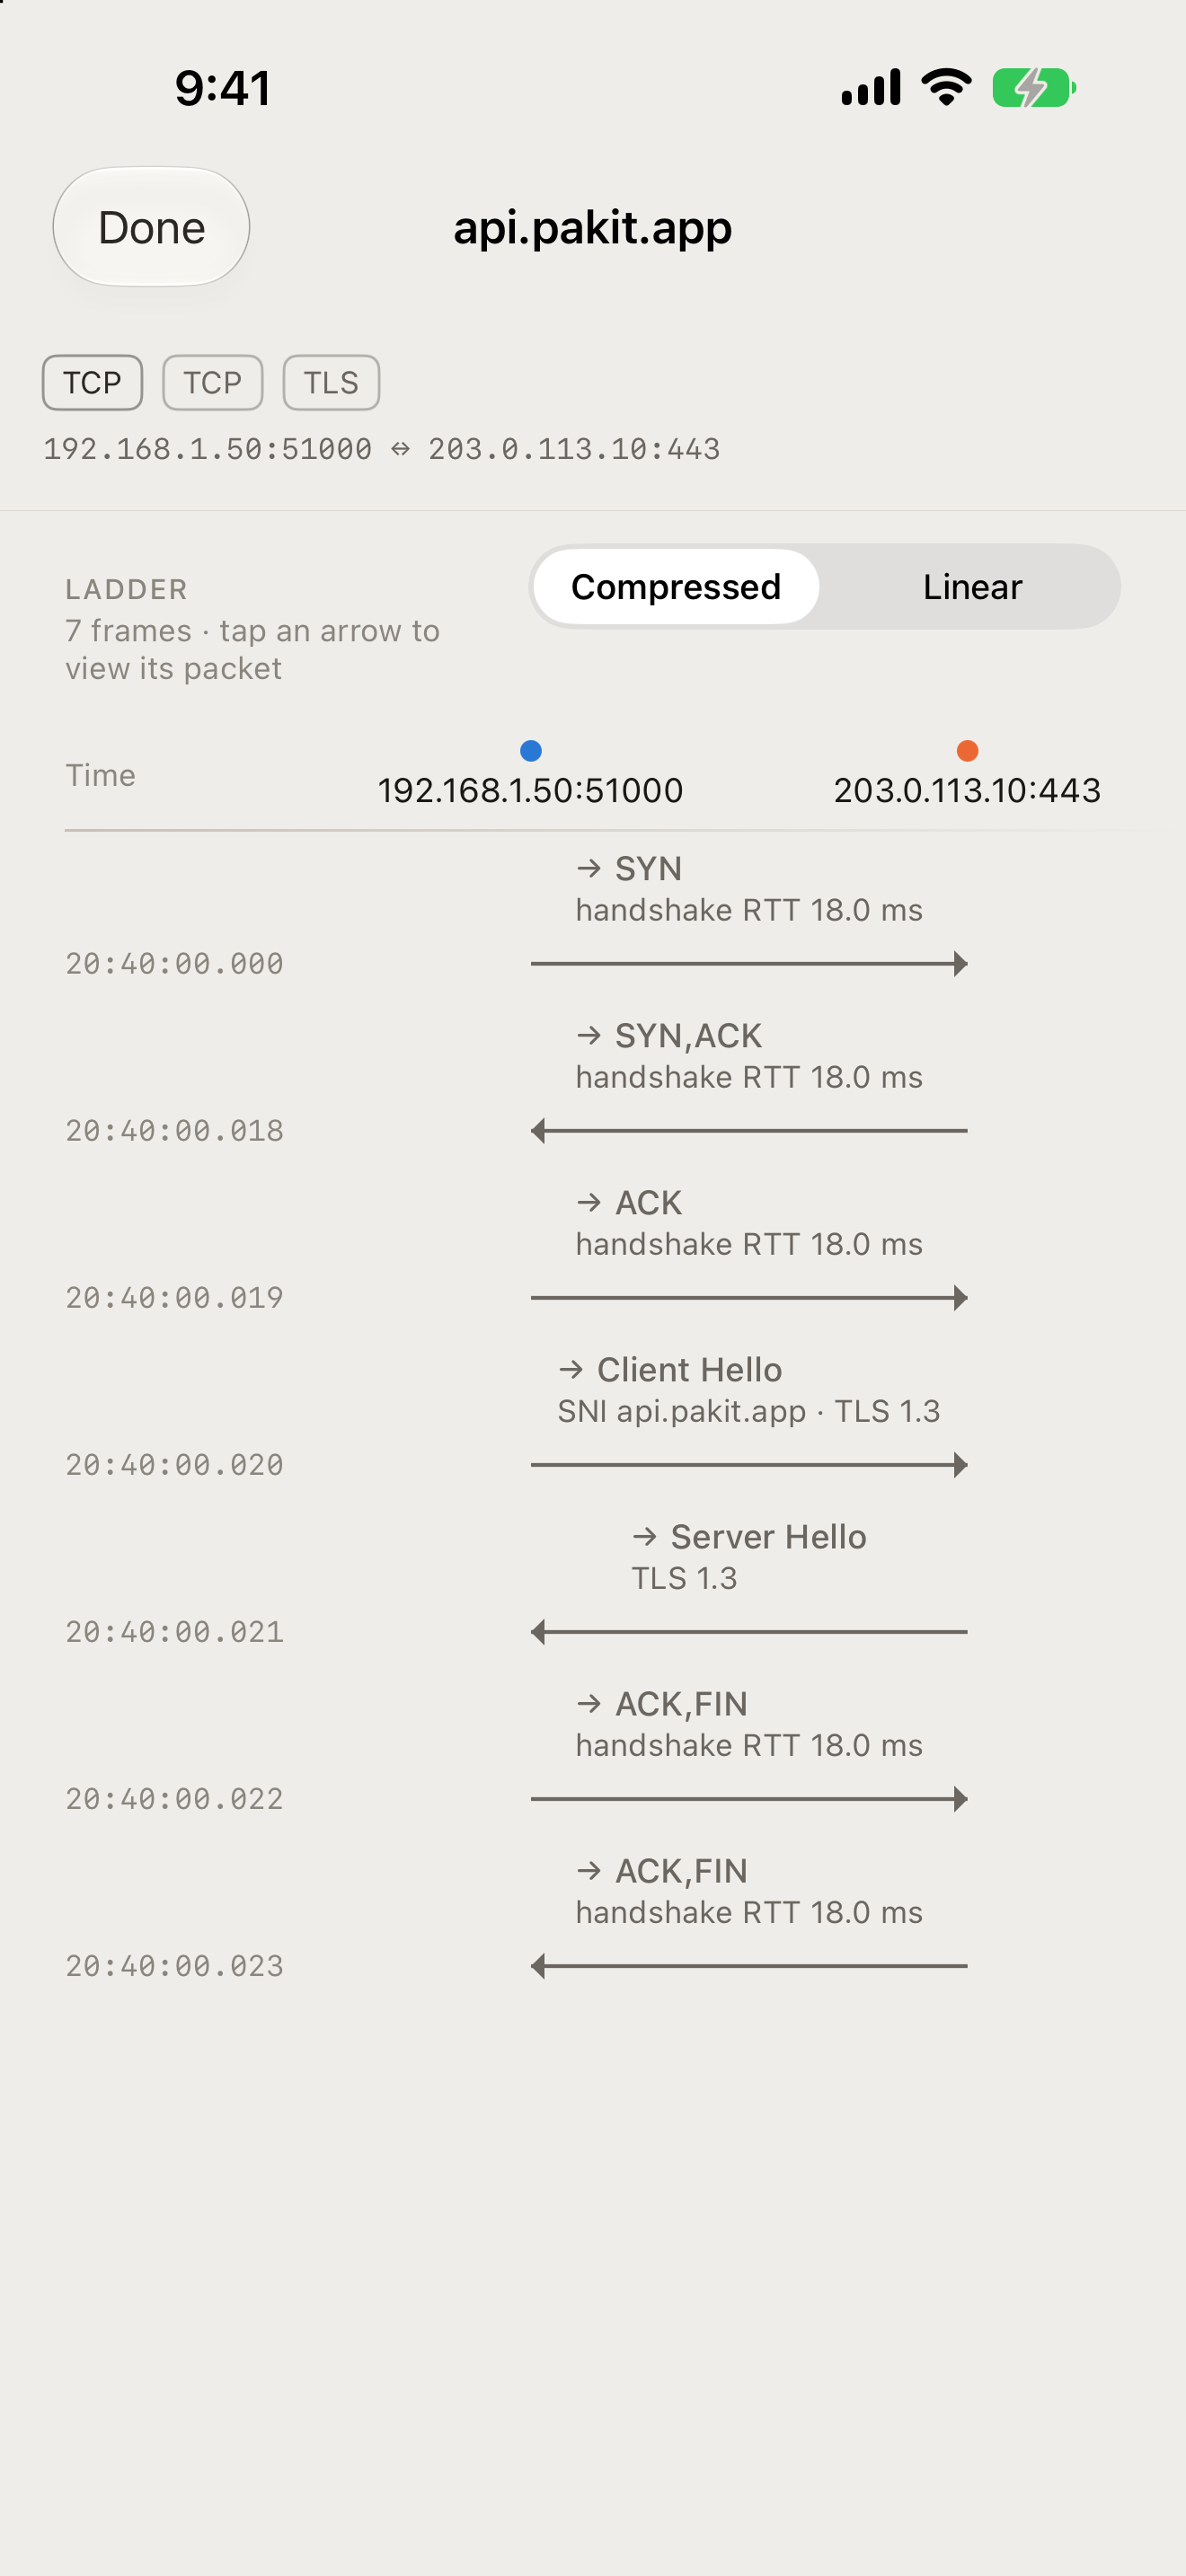This screenshot has height=2576, width=1186.
Task: Tap the 203.0.113.10:443 column header
Action: pyautogui.click(x=967, y=790)
